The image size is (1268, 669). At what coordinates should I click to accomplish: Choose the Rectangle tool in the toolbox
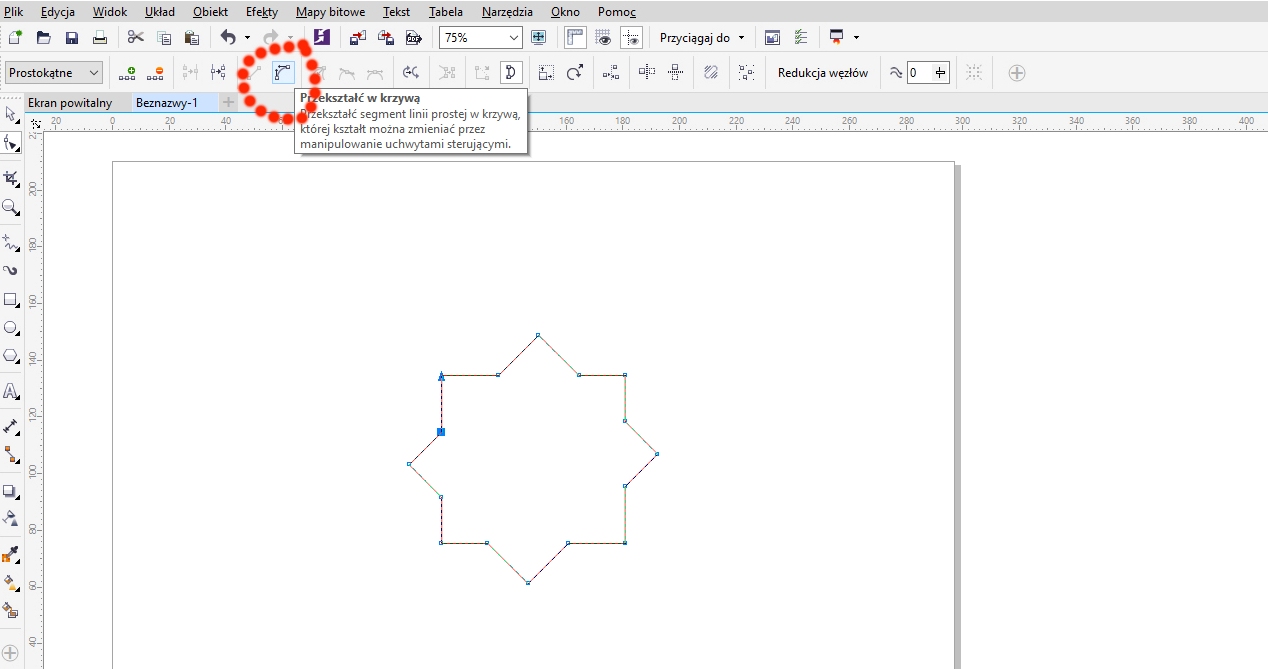click(x=11, y=299)
